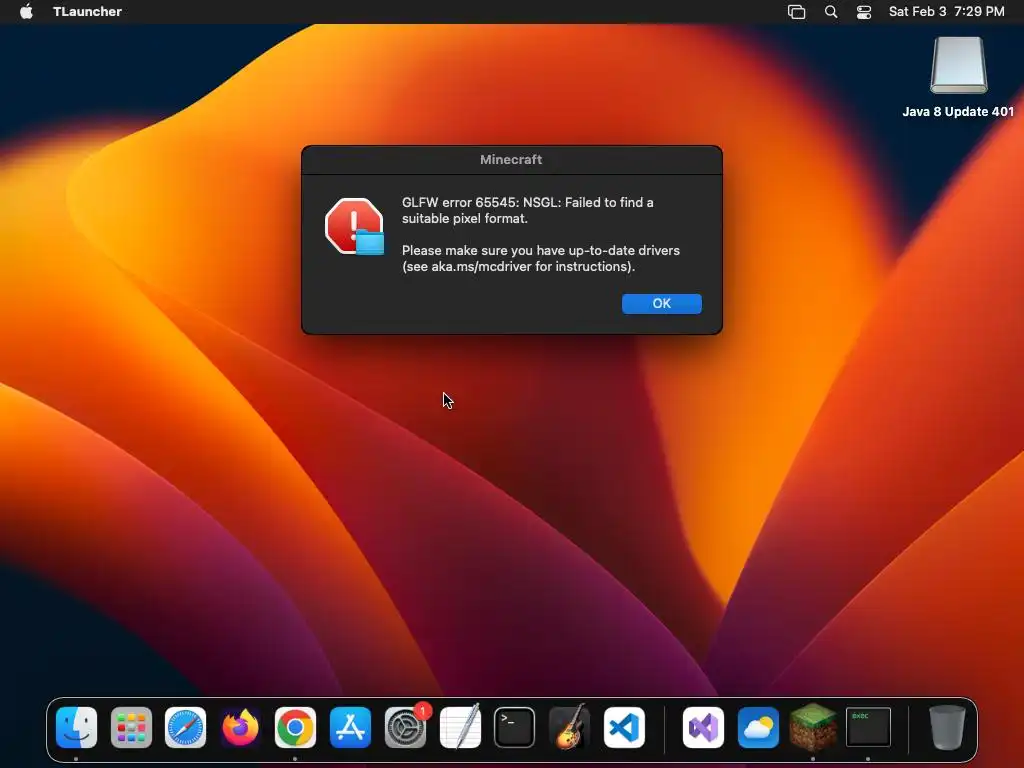
Task: Launch Firefox from the Dock
Action: coord(240,728)
